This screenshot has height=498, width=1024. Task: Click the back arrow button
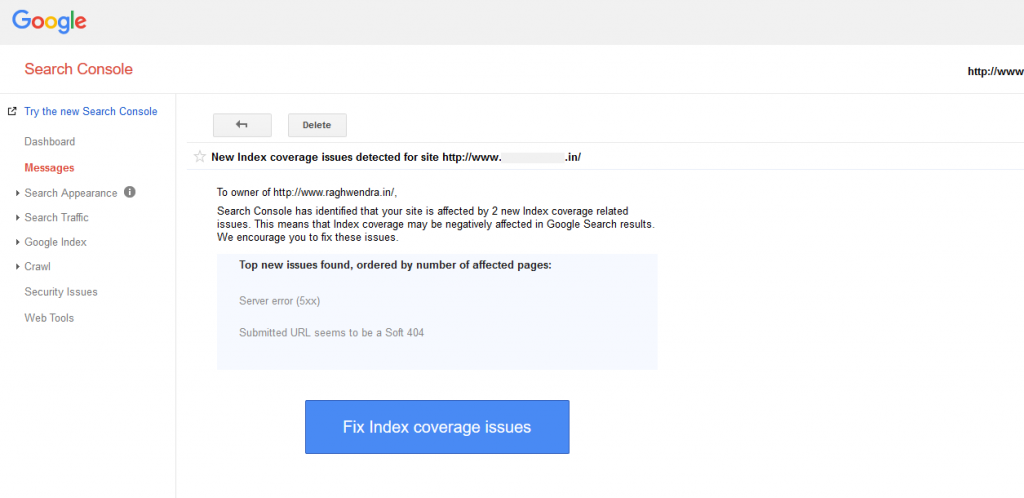coord(242,125)
